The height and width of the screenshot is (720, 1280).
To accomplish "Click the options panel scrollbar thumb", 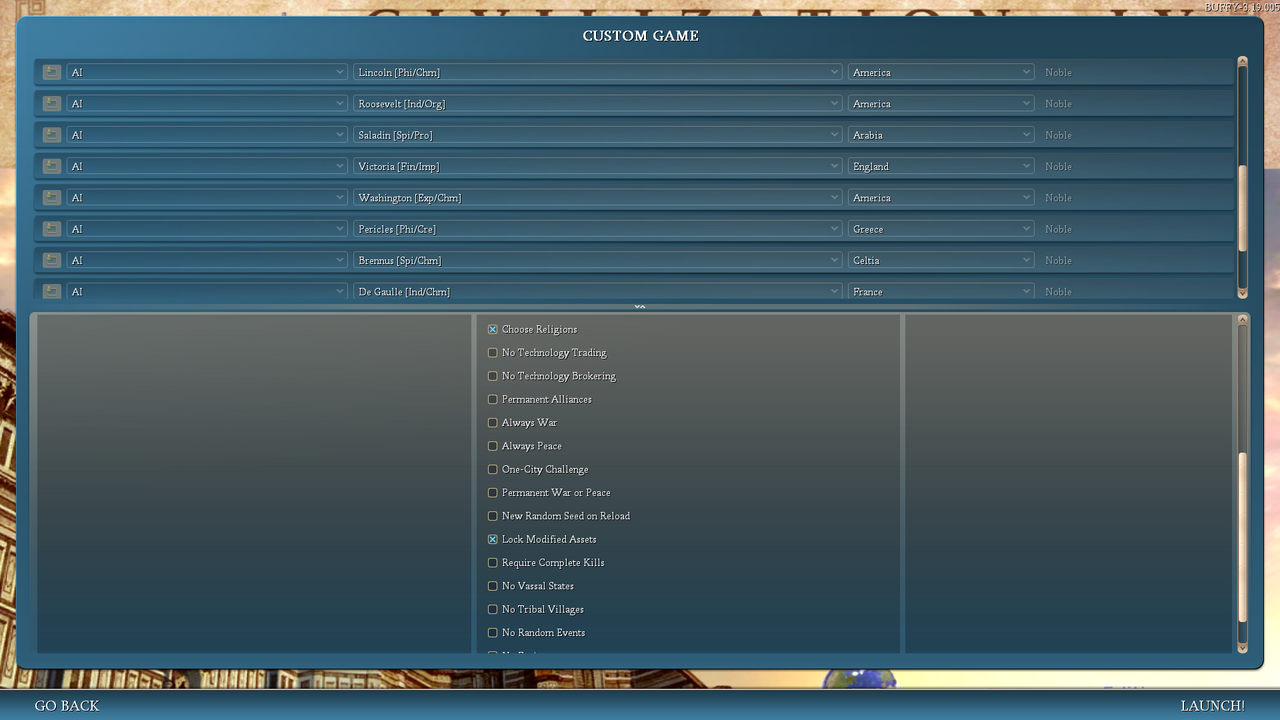I will click(x=1243, y=537).
